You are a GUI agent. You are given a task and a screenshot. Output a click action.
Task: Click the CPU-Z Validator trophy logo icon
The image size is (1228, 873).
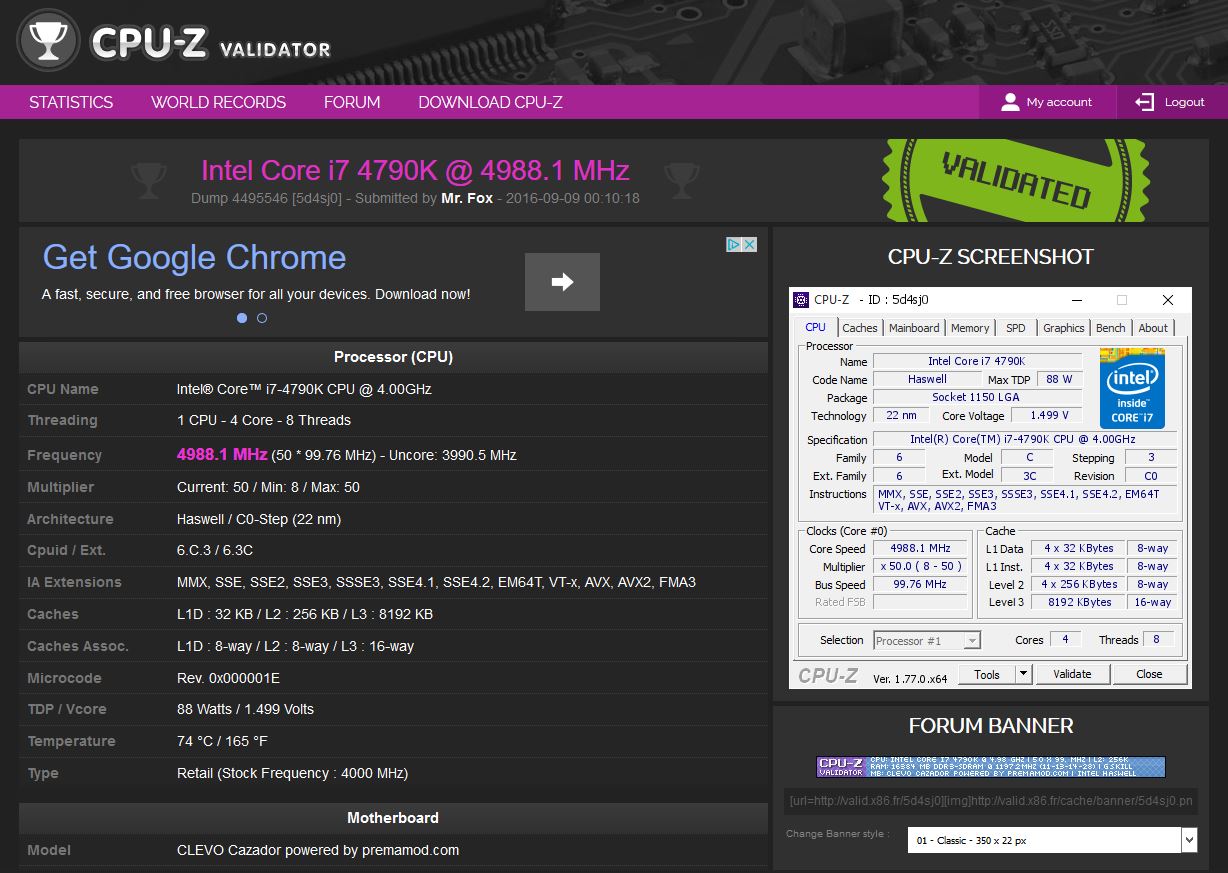pos(48,41)
